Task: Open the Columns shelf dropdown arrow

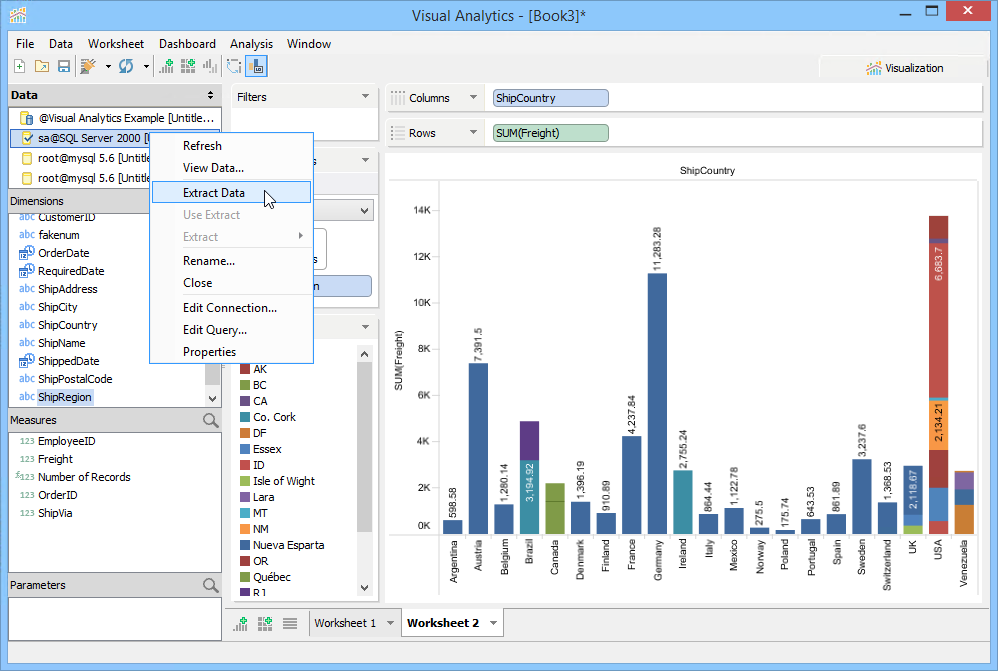Action: [x=473, y=97]
